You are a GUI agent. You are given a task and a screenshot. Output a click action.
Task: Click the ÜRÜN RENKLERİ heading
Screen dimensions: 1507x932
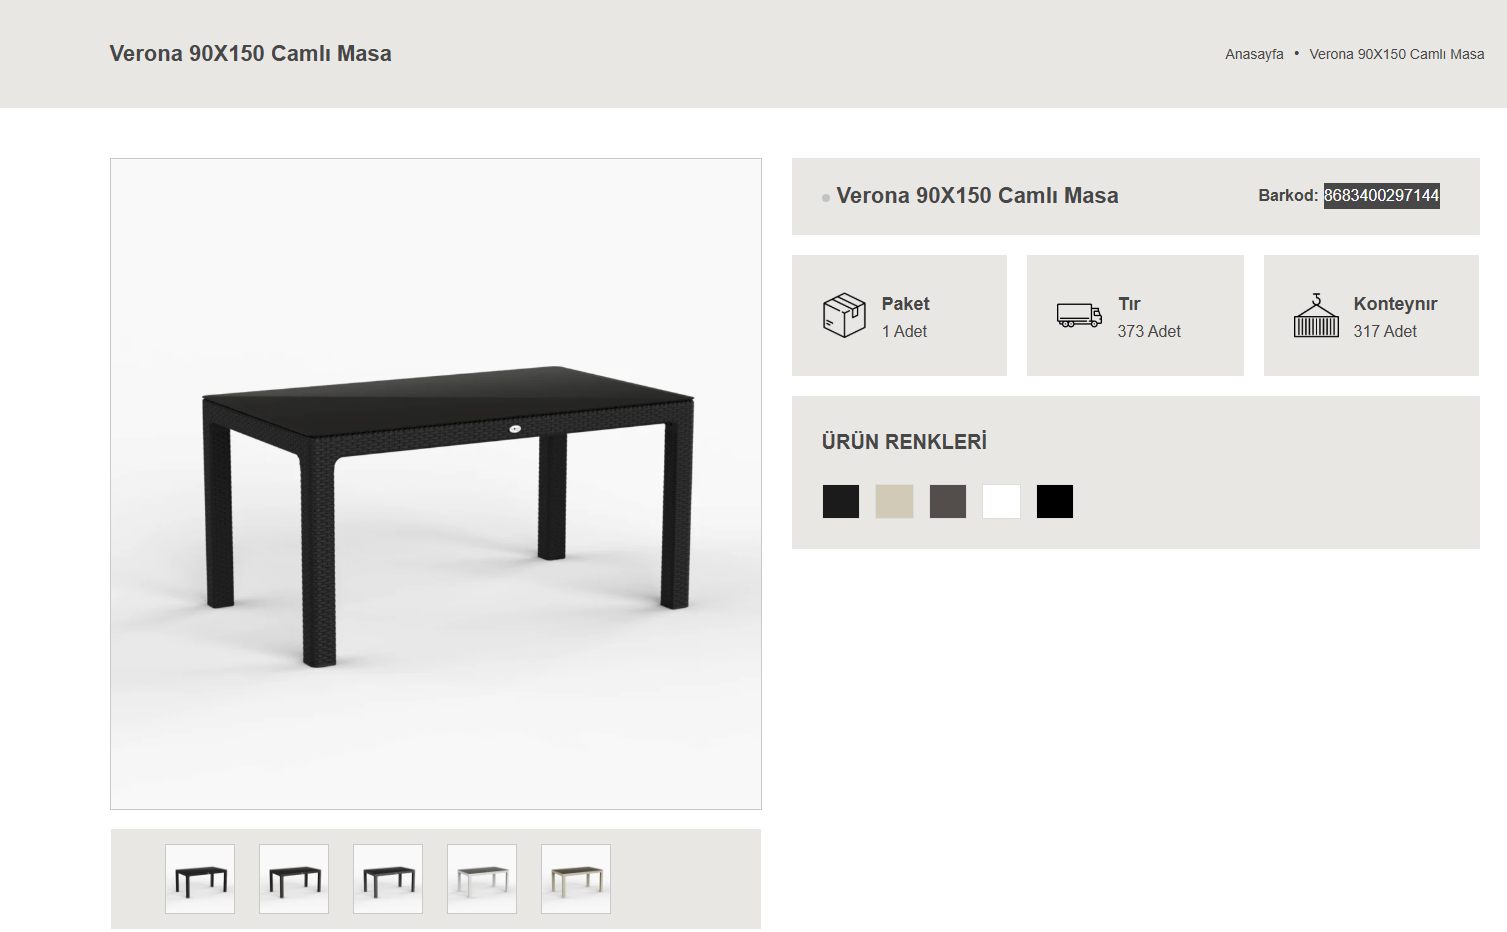tap(904, 441)
